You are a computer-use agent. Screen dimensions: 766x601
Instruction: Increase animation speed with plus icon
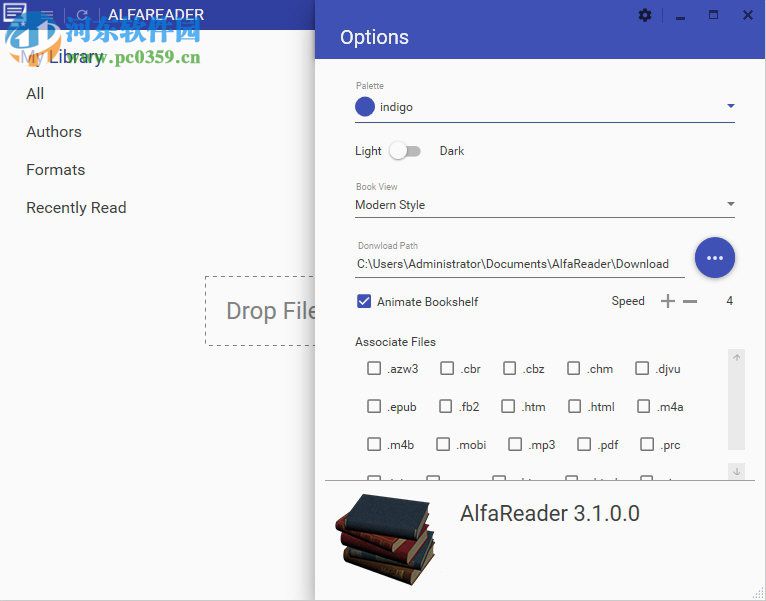667,301
